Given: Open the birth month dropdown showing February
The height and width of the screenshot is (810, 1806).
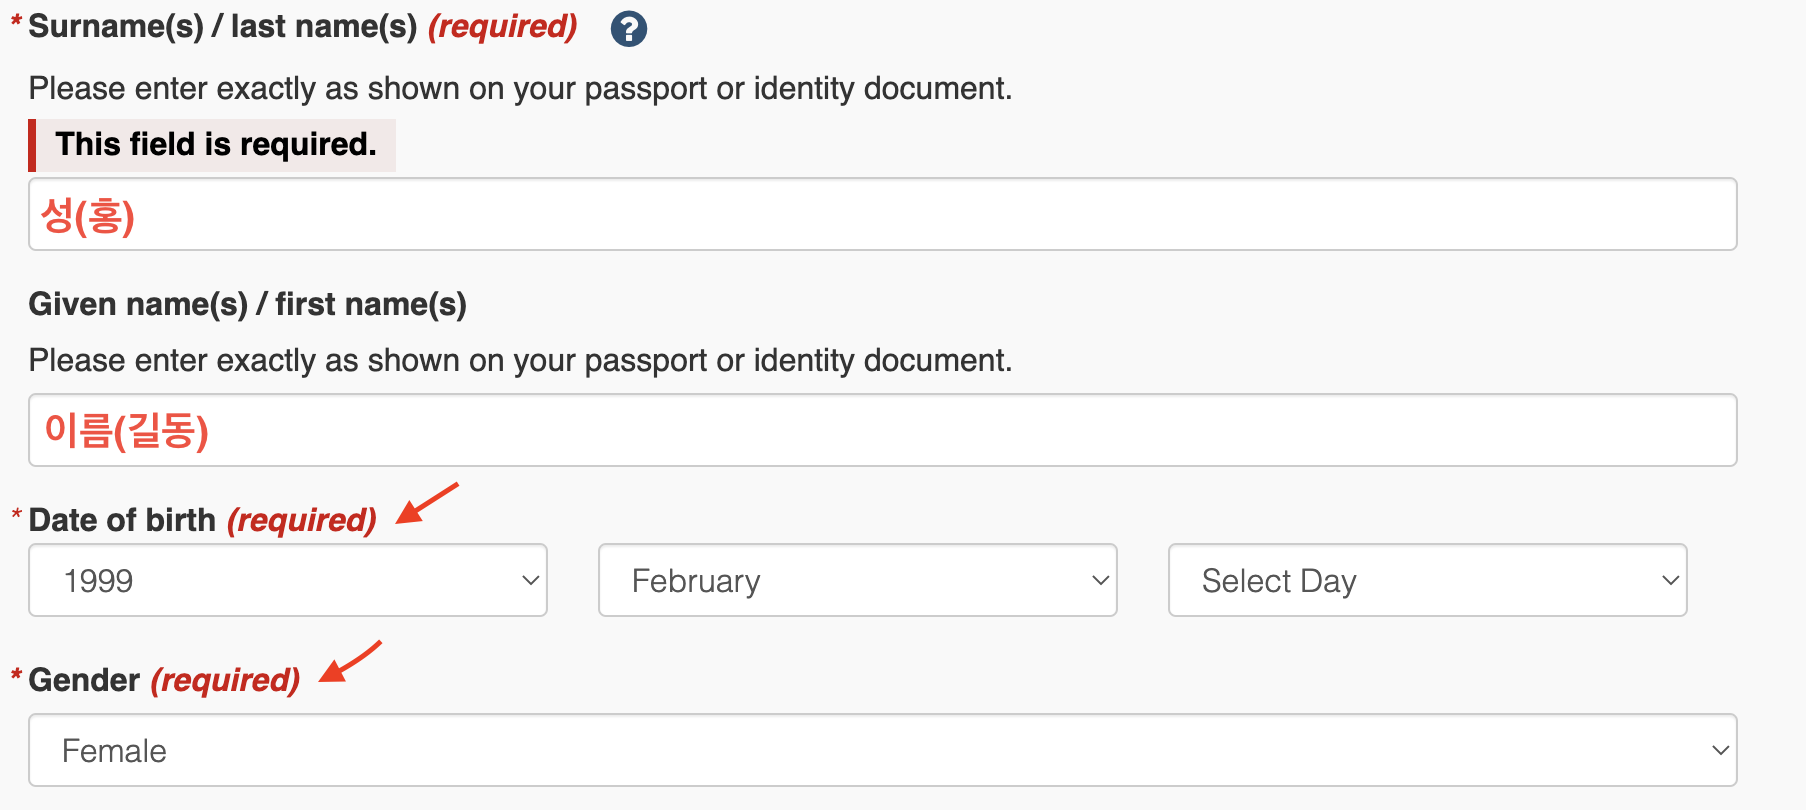Looking at the screenshot, I should 858,580.
